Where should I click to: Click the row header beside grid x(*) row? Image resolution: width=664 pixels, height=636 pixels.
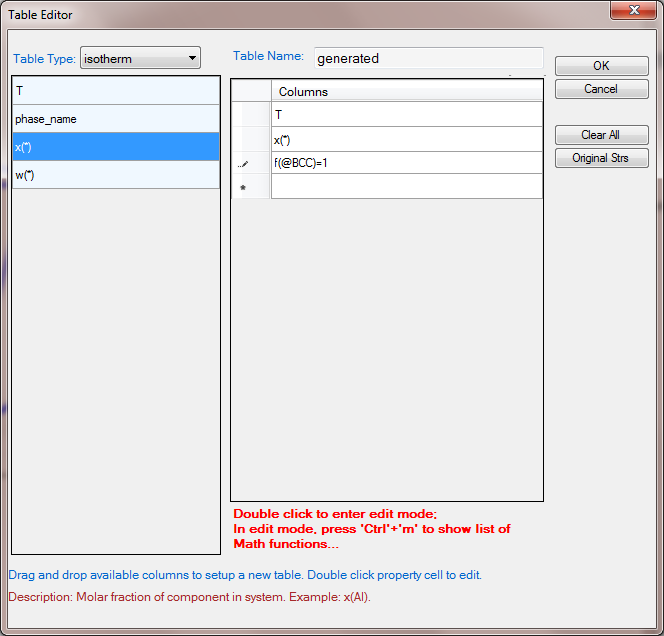tap(250, 139)
